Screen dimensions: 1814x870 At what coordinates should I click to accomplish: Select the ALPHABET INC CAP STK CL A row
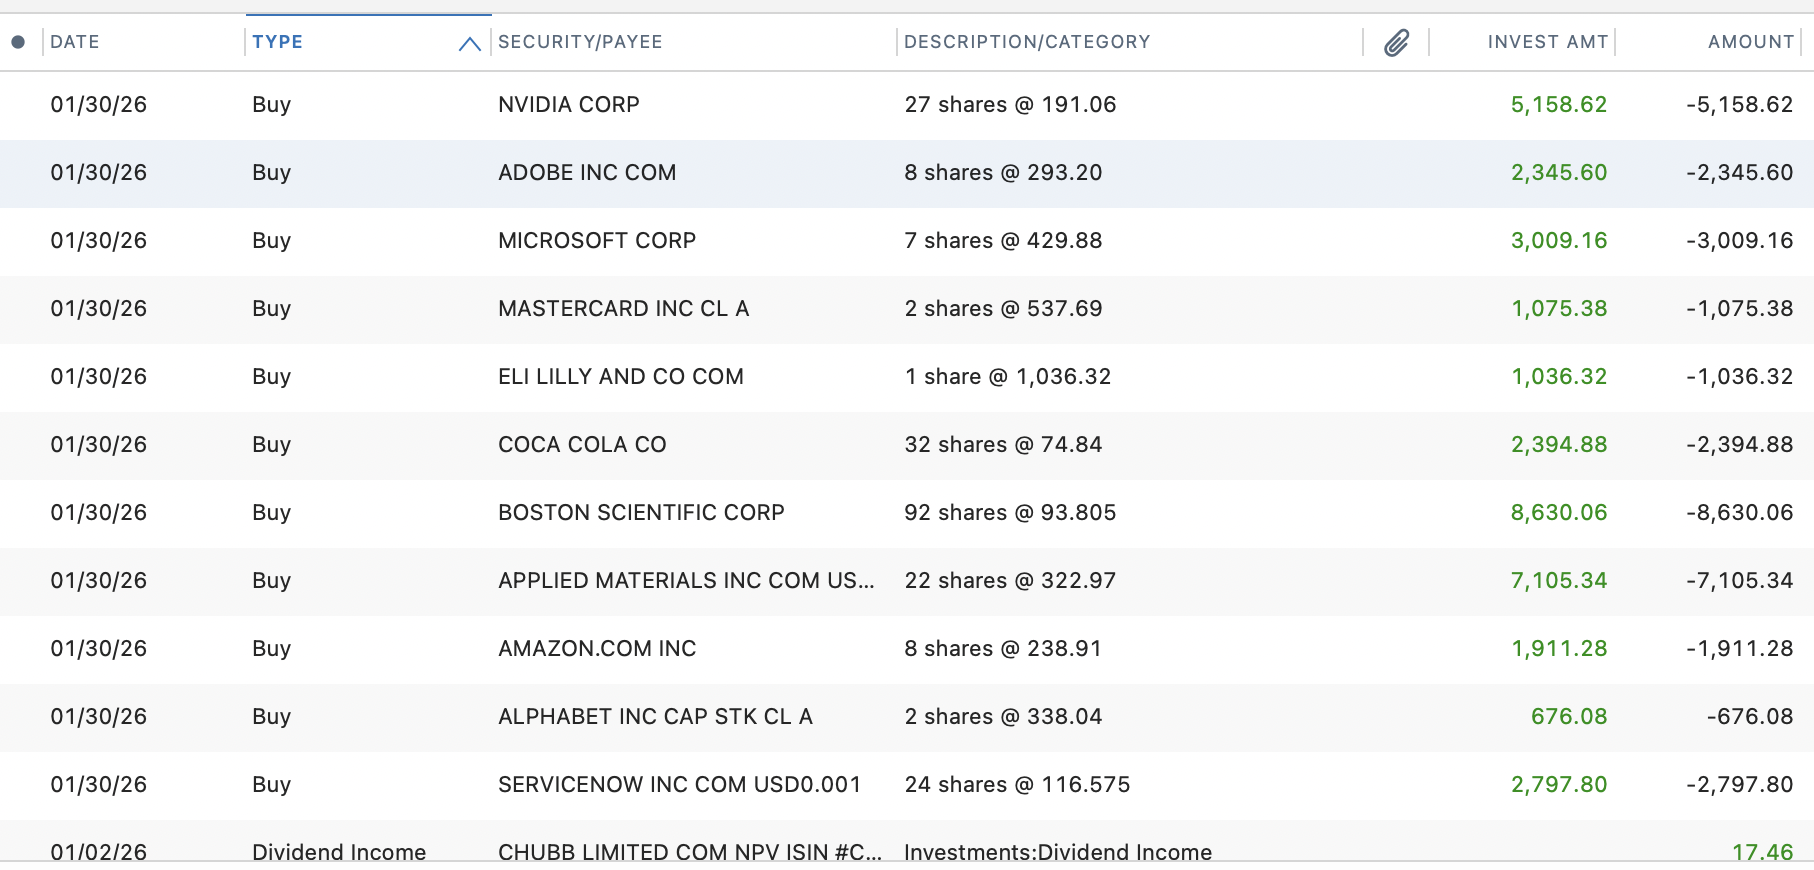coord(907,717)
